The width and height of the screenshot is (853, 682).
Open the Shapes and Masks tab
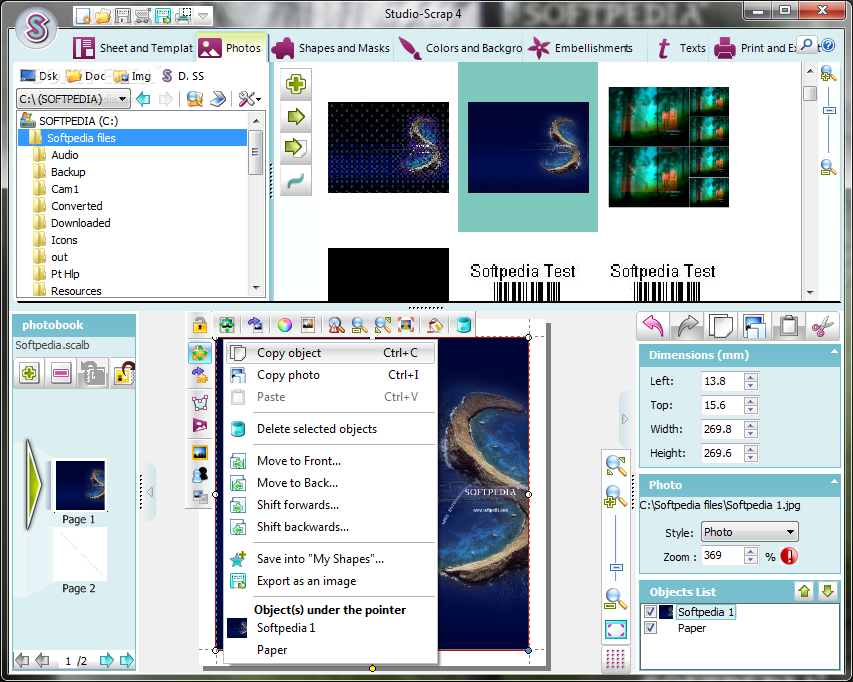pyautogui.click(x=331, y=48)
